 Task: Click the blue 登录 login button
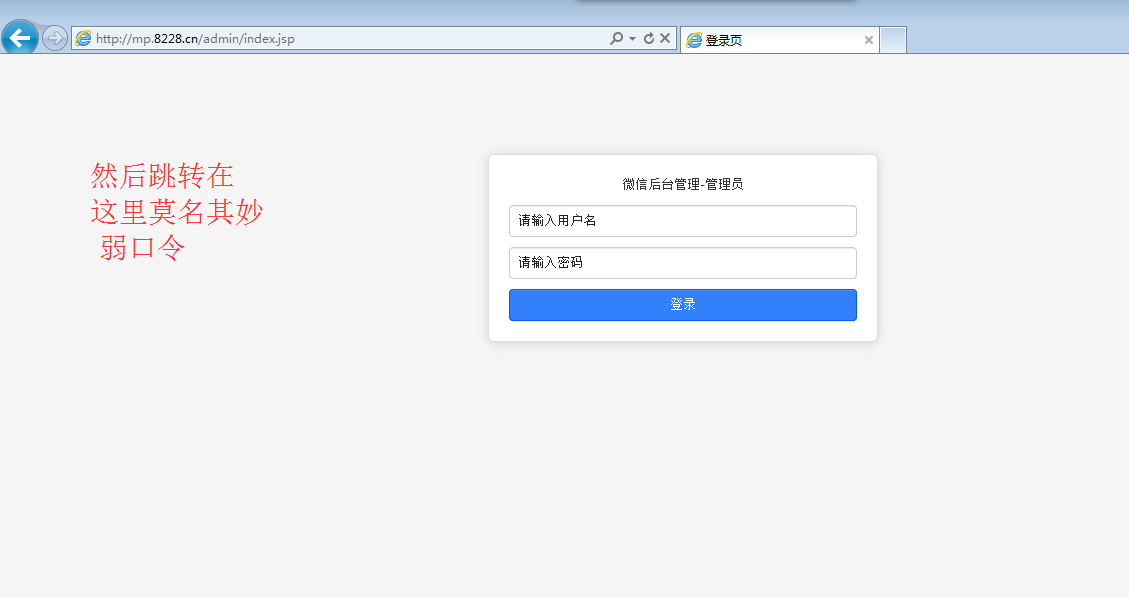683,305
